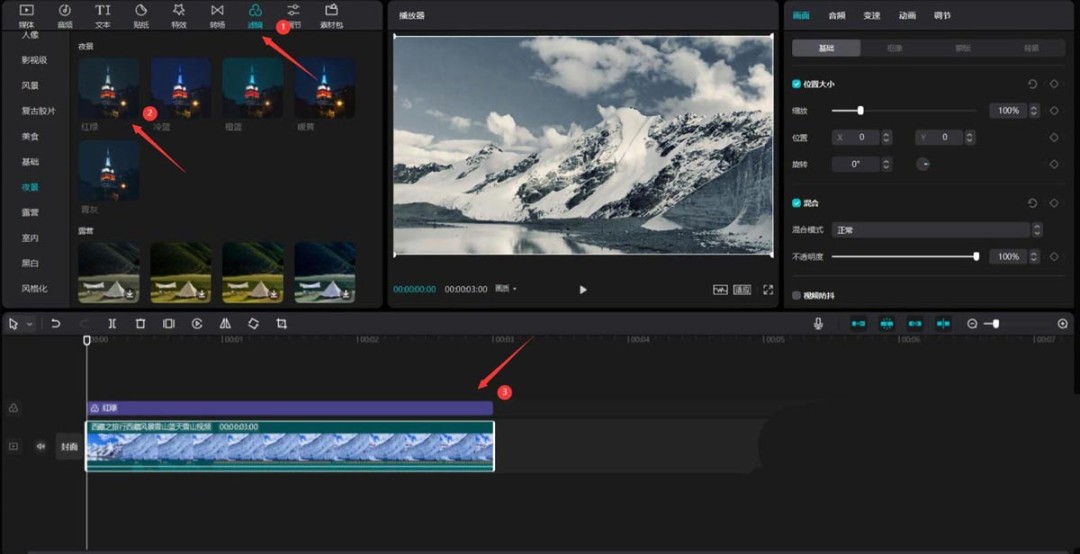Toggle the 位置大小 checkbox

[x=797, y=85]
